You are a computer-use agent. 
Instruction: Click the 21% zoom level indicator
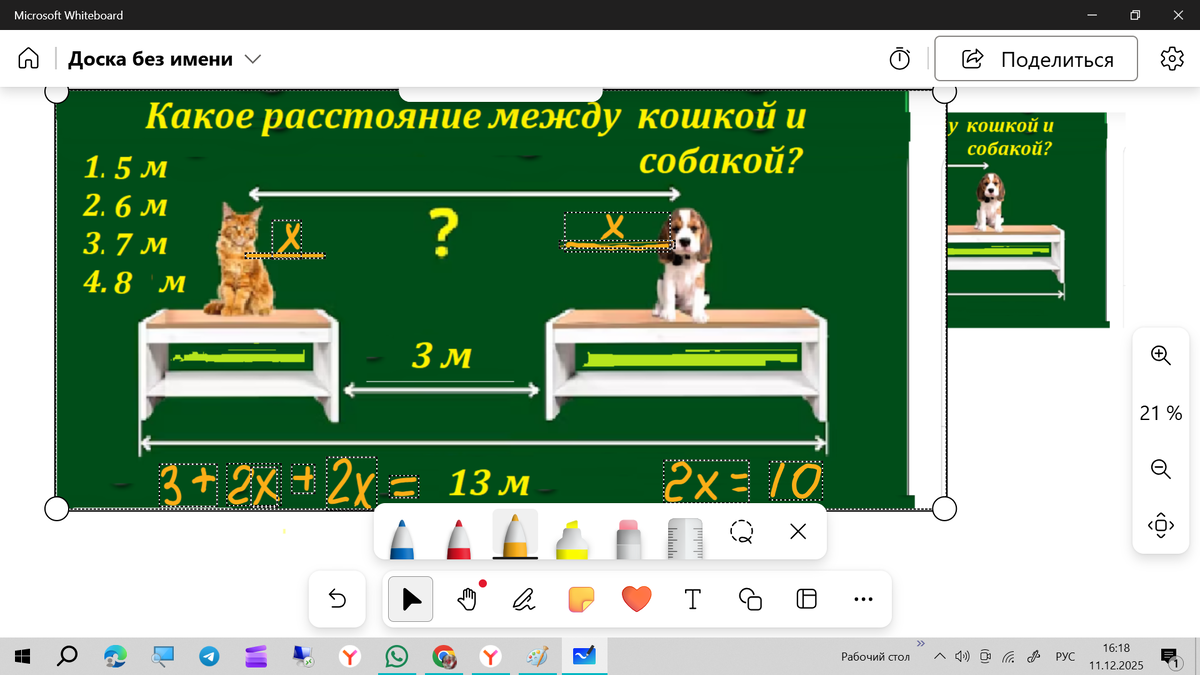click(1159, 412)
